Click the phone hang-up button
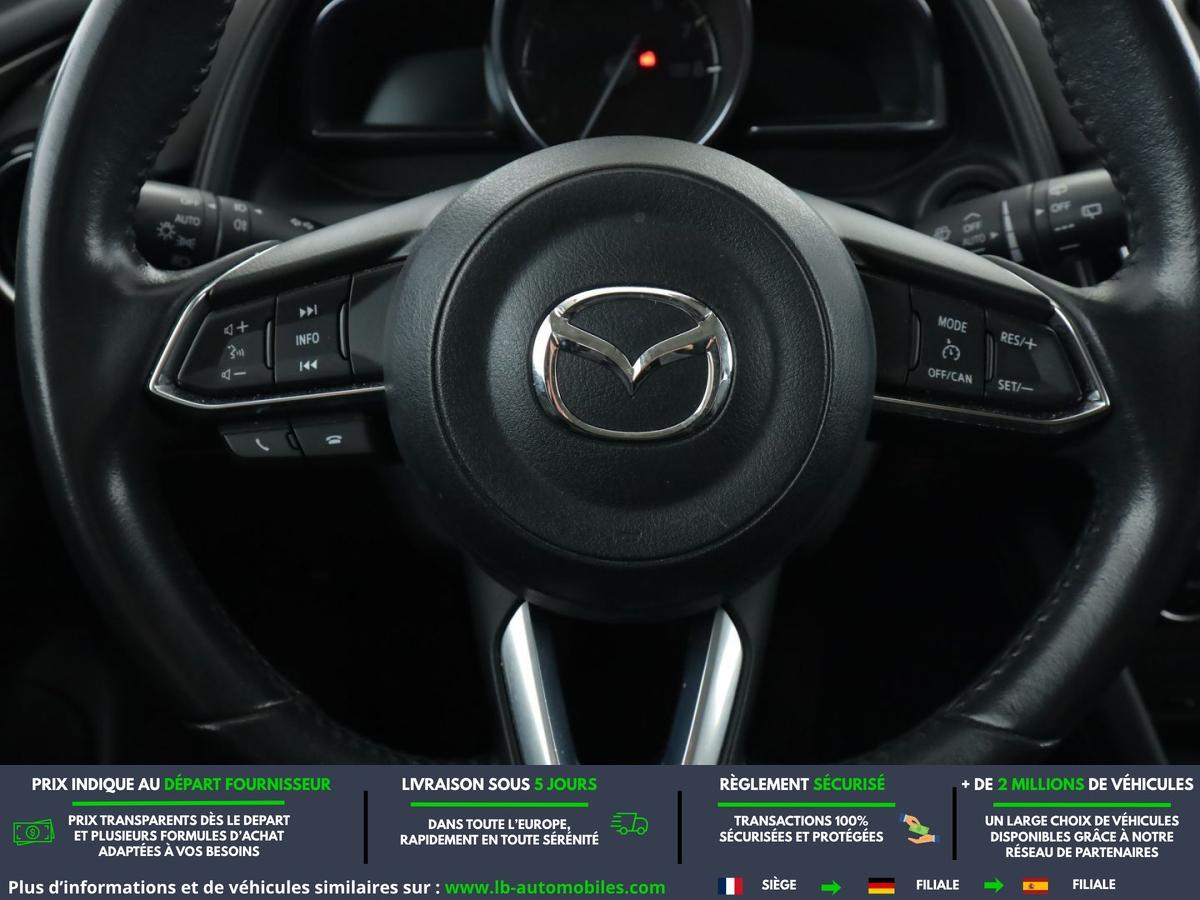Image resolution: width=1200 pixels, height=900 pixels. (x=333, y=439)
